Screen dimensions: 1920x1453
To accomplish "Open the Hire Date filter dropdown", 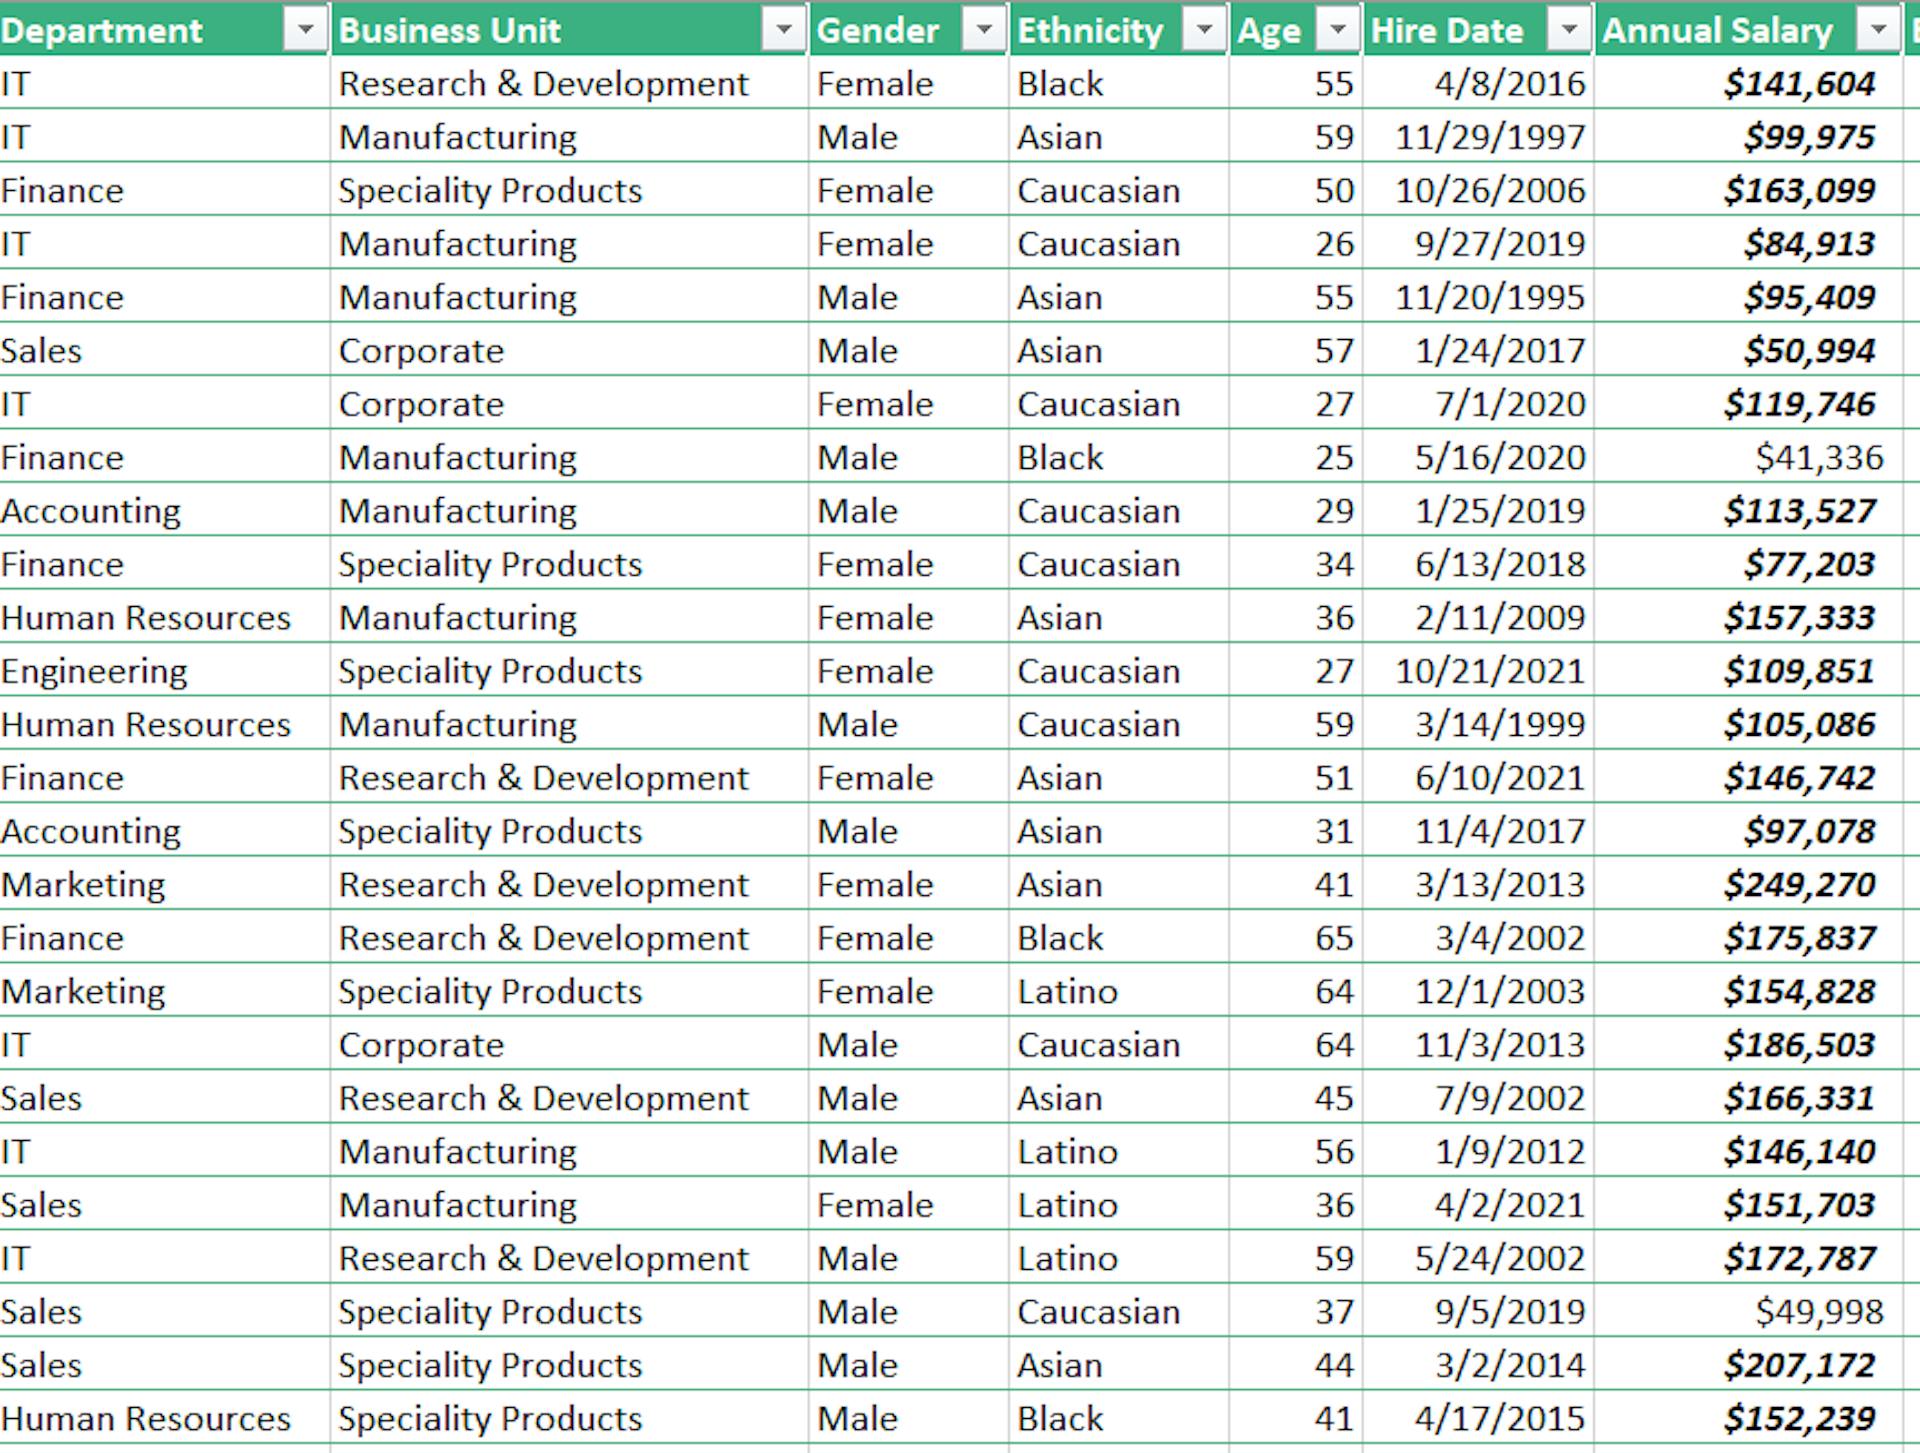I will tap(1569, 31).
